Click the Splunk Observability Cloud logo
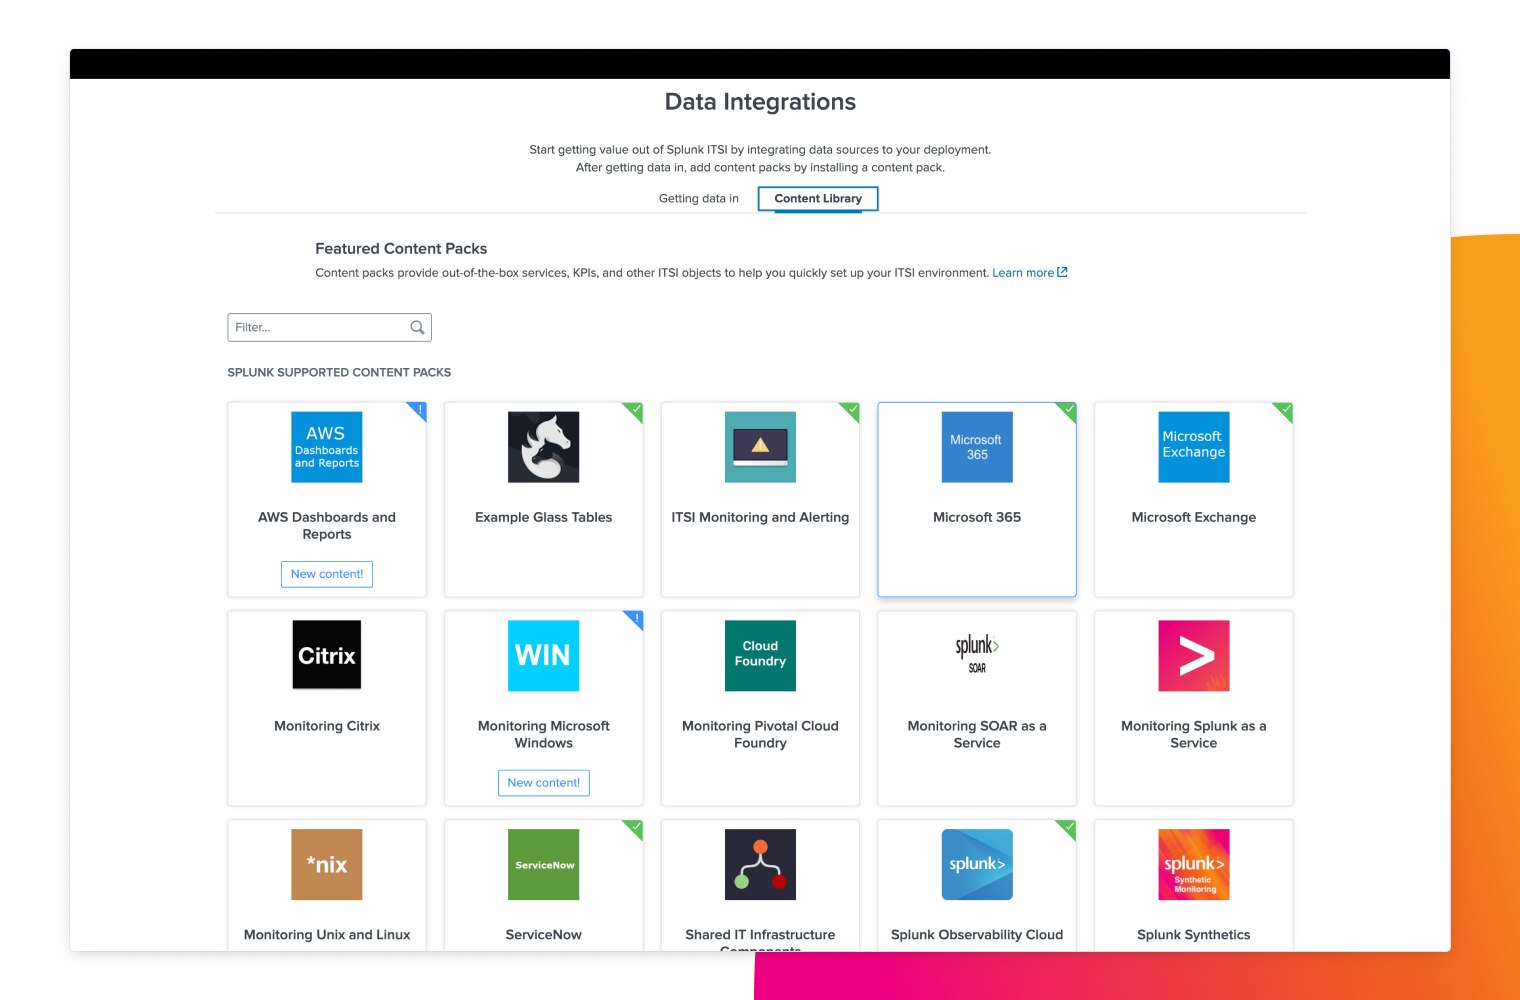This screenshot has width=1520, height=1000. pyautogui.click(x=977, y=864)
